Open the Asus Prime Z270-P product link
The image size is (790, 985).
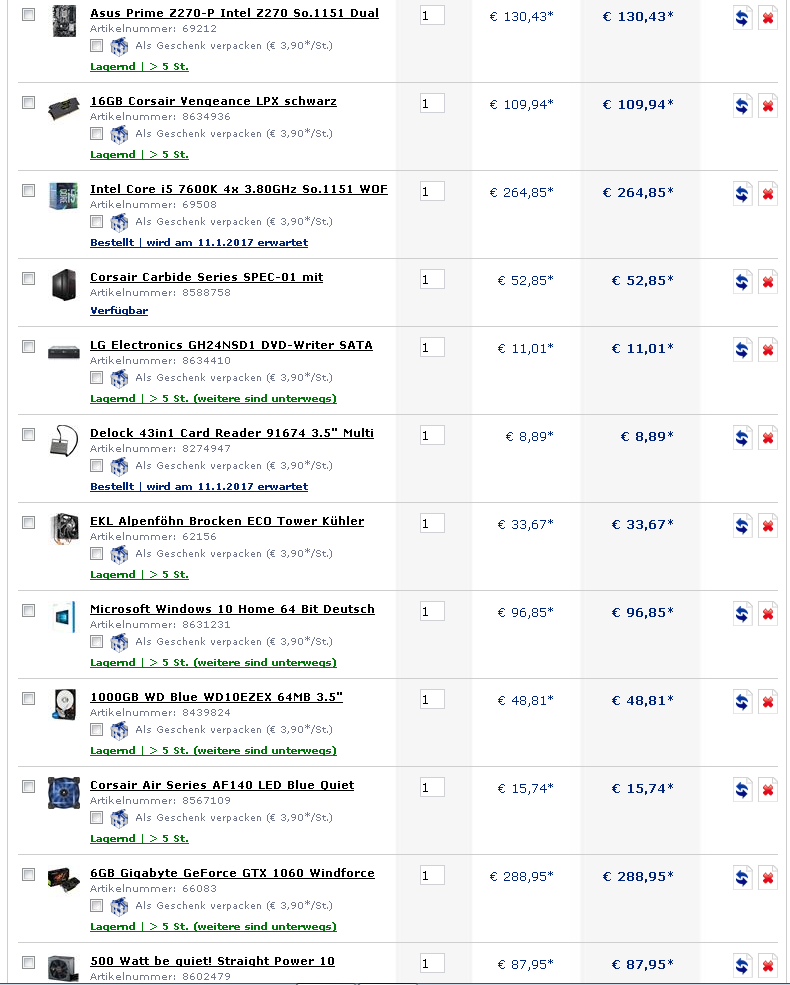click(x=234, y=13)
